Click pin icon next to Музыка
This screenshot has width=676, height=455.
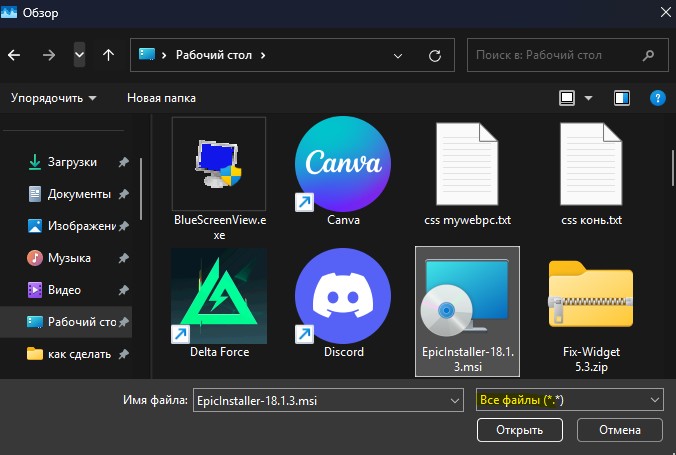click(124, 258)
